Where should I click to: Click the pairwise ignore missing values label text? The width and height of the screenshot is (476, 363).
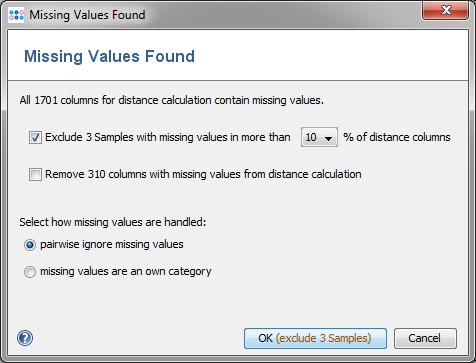click(112, 244)
